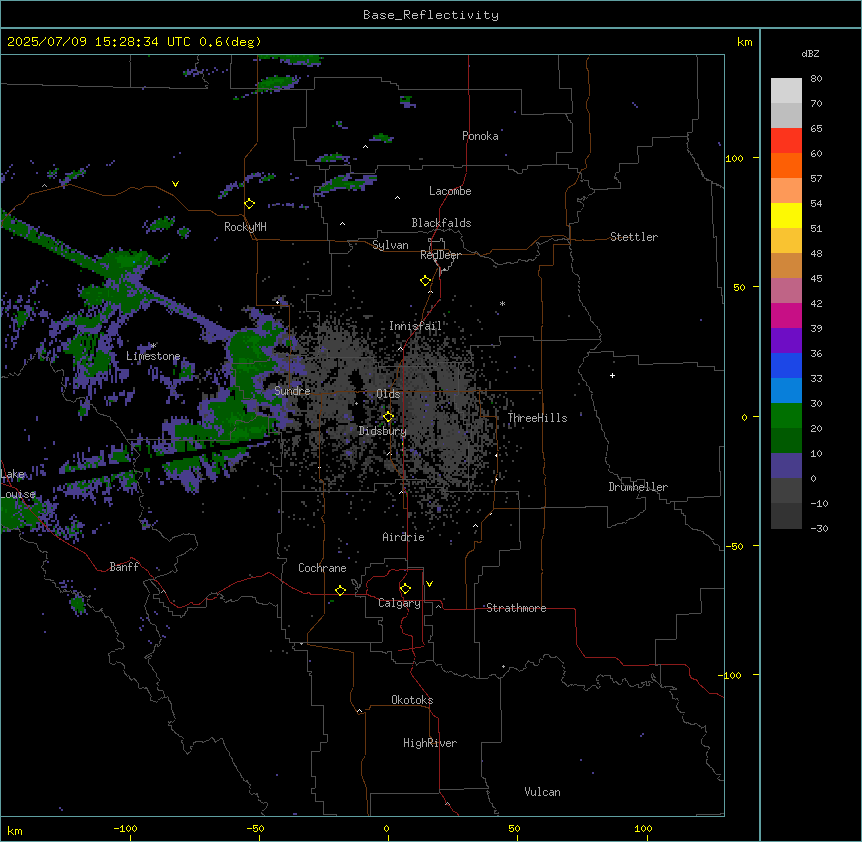
Task: Click the white asterisk east of Innisfail
Action: click(x=502, y=303)
